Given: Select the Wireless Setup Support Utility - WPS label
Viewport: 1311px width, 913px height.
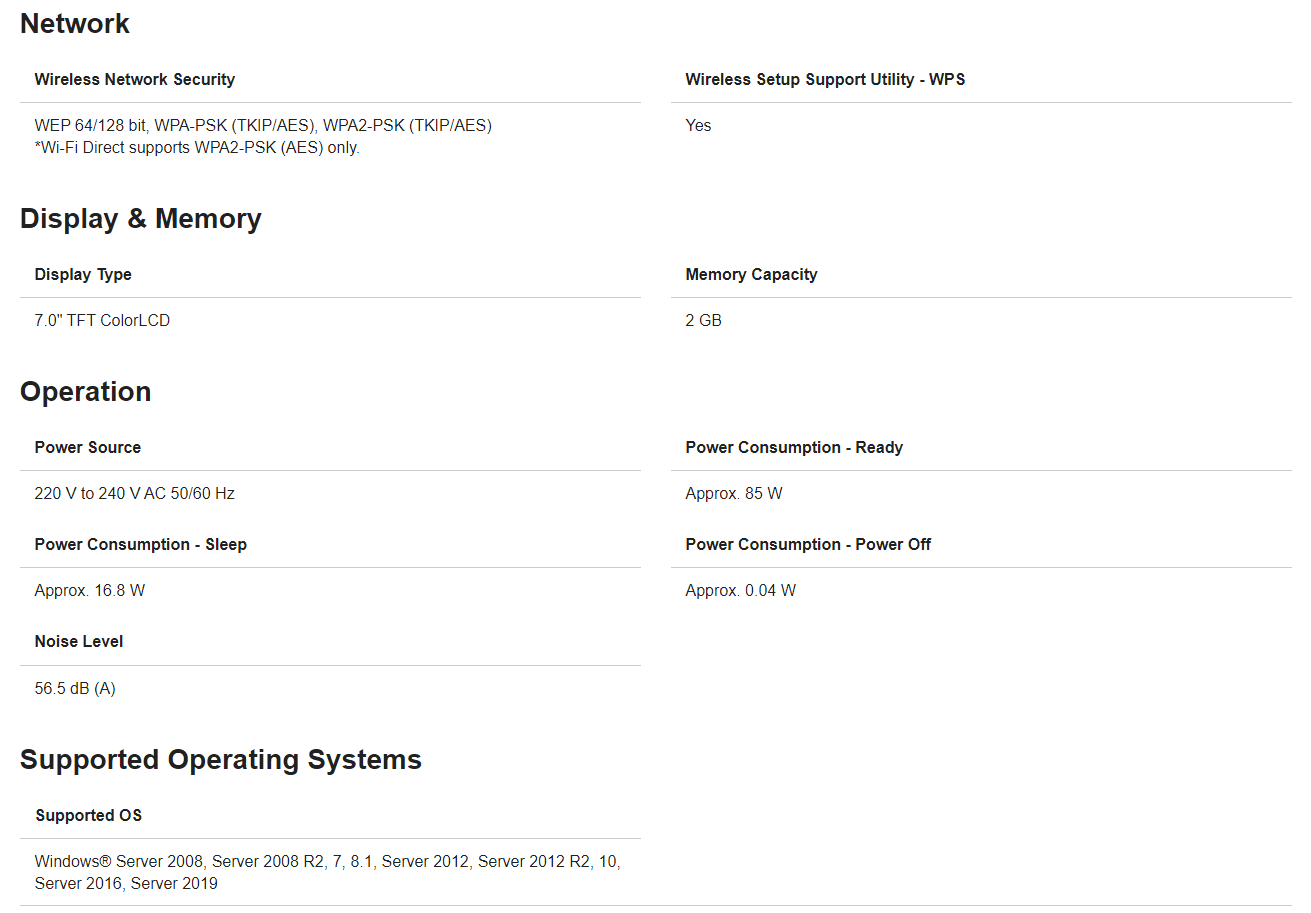Looking at the screenshot, I should [825, 79].
